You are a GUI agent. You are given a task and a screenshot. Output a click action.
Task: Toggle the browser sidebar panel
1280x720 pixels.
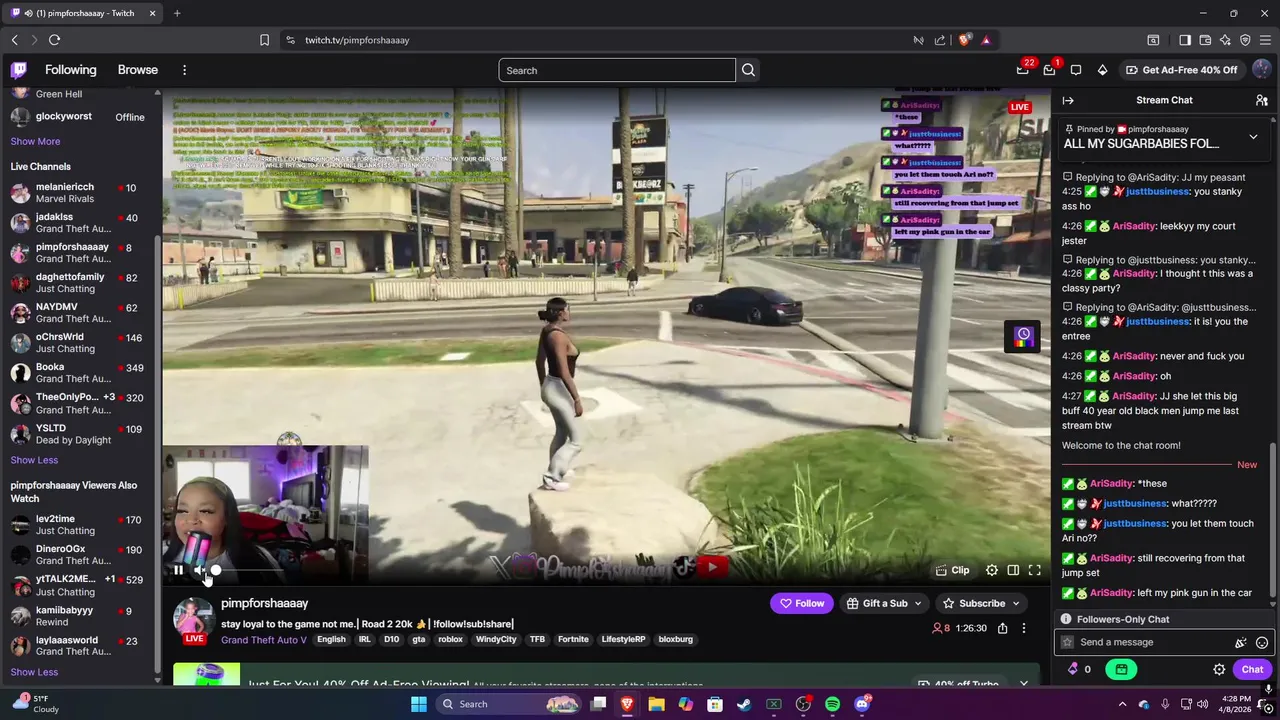click(x=1185, y=40)
